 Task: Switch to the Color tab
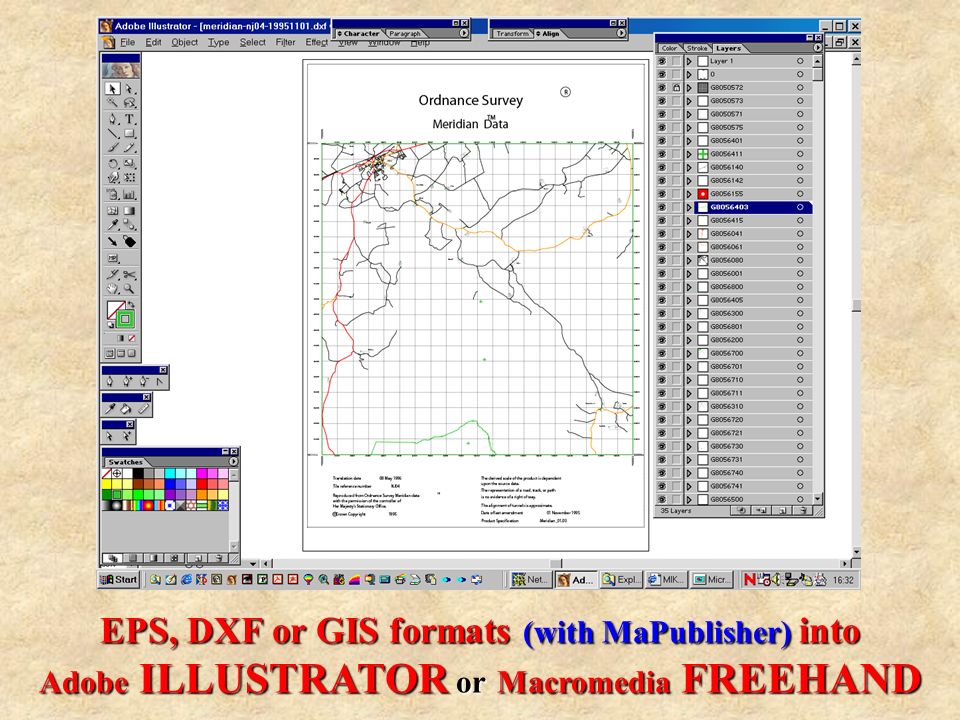(x=669, y=48)
